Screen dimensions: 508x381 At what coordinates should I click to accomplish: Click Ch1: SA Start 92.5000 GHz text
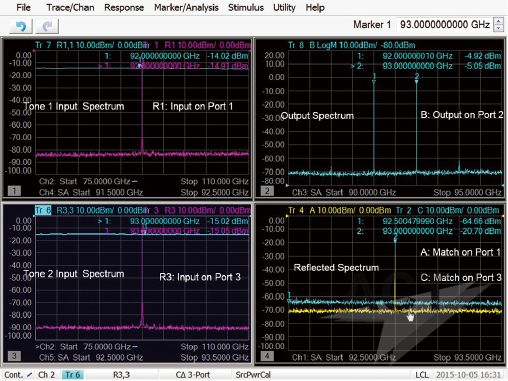click(x=344, y=357)
